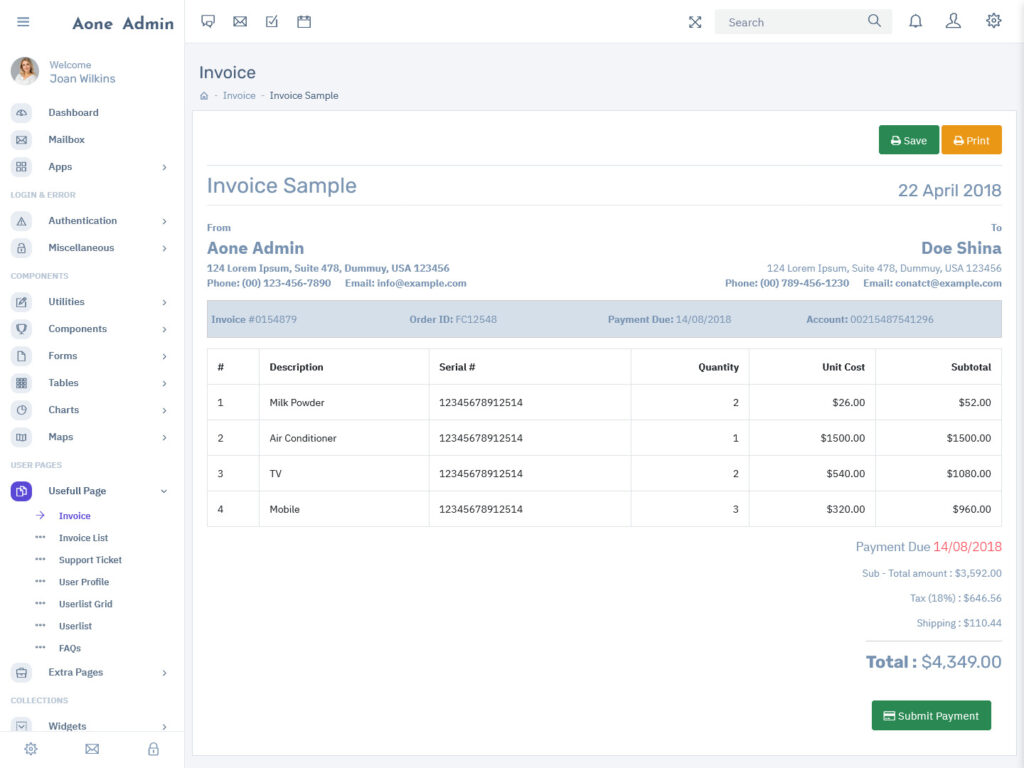Expand the Miscellaneous submenu chevron
Image resolution: width=1024 pixels, height=768 pixels.
click(164, 248)
